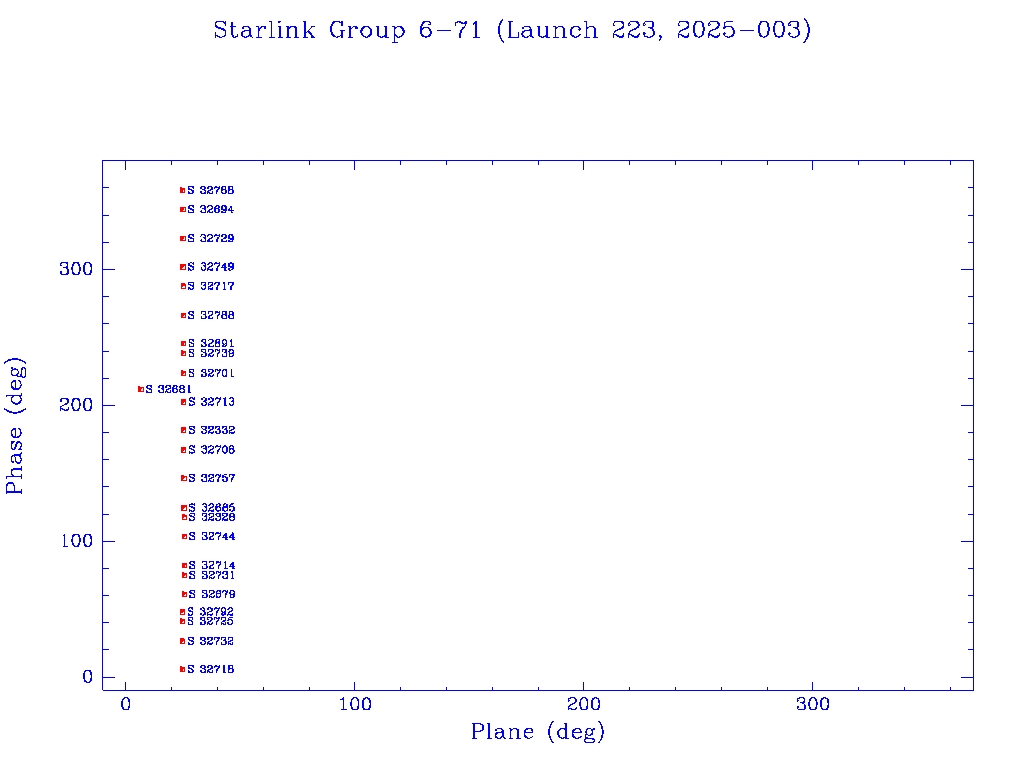This screenshot has height=768, width=1024.
Task: Click the "0" tick label on Plane axis
Action: (125, 705)
